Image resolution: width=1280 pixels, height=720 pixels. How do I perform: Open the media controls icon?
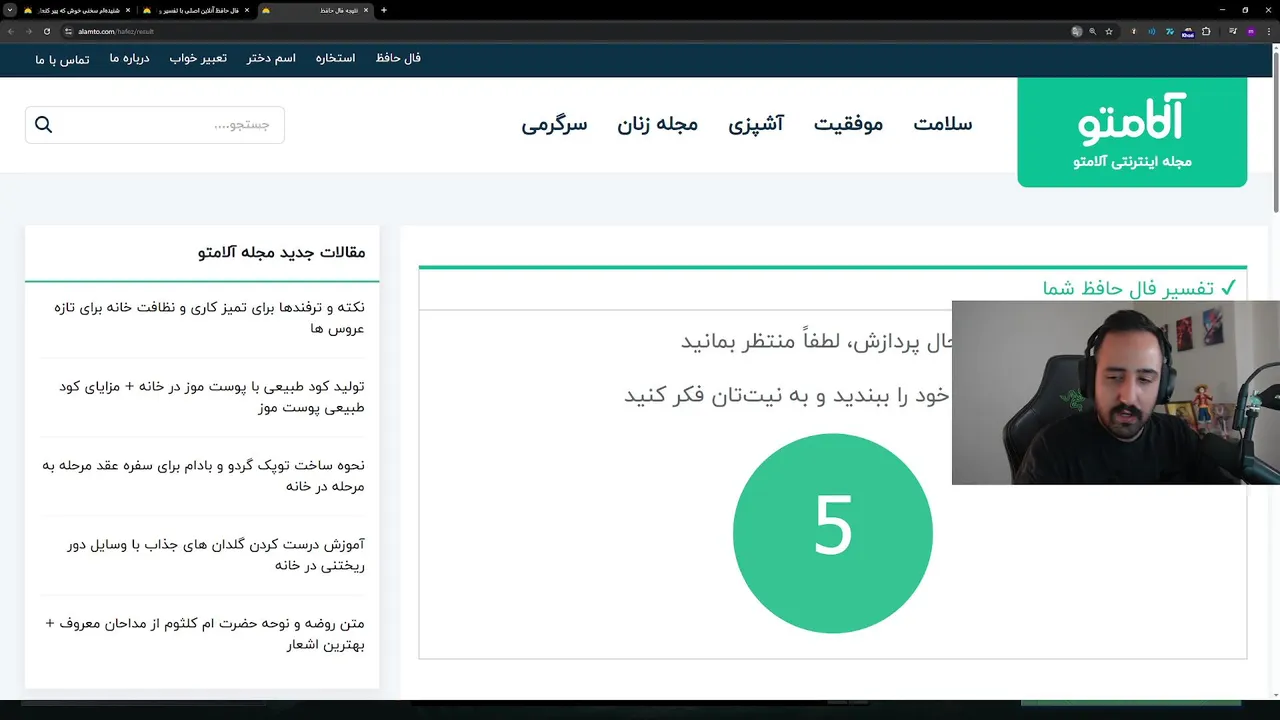click(x=1233, y=31)
